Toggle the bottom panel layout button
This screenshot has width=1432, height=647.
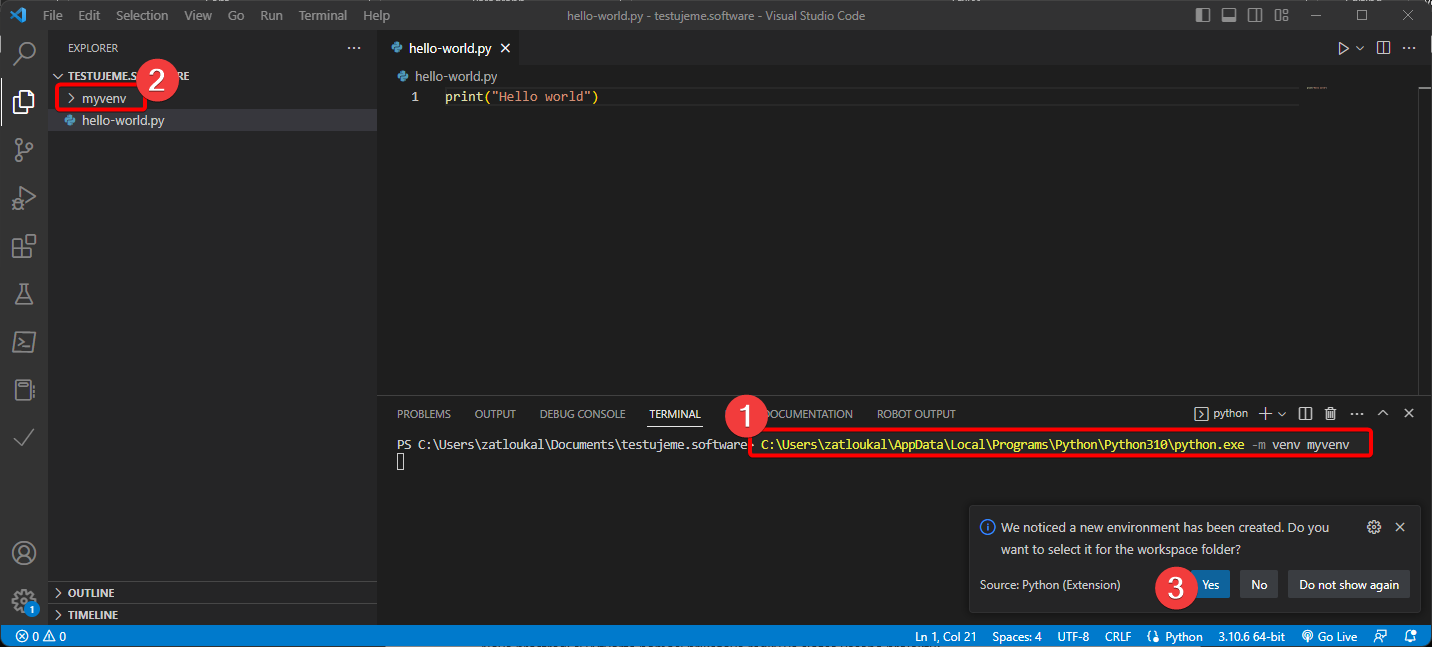point(1229,16)
